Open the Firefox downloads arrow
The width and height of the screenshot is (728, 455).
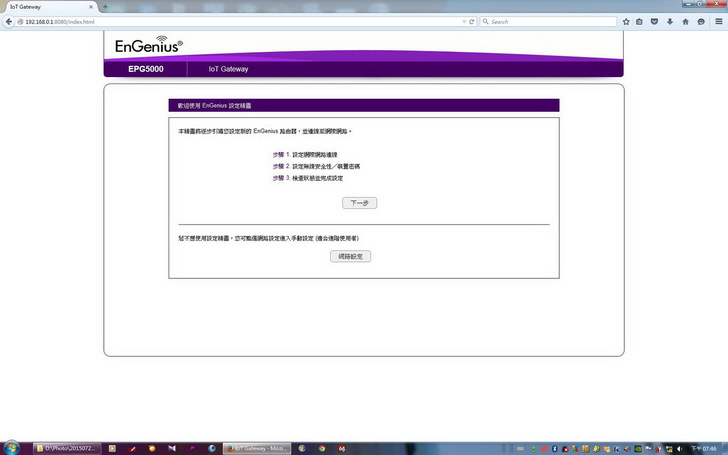pos(671,21)
